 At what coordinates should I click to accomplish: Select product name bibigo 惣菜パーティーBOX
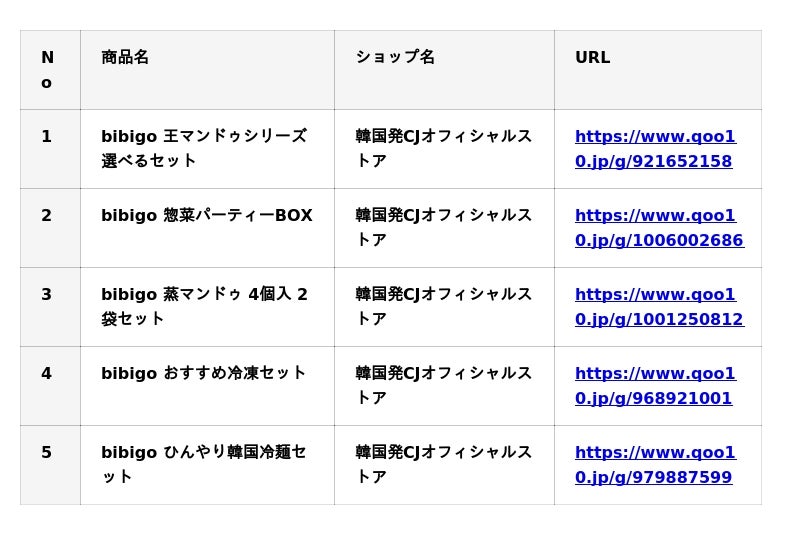point(206,216)
